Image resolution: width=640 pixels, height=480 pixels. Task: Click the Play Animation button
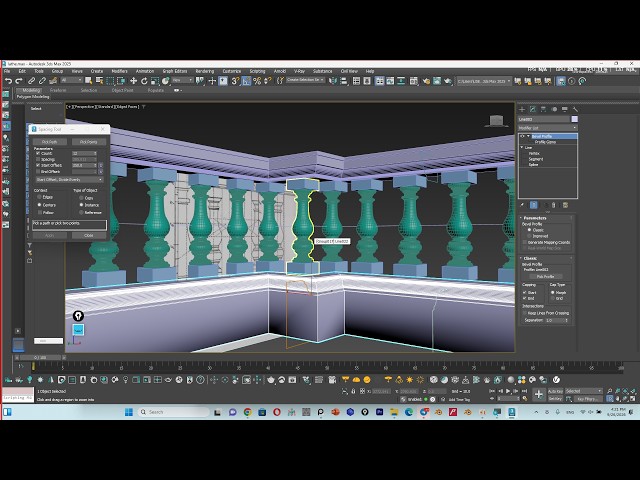[508, 391]
